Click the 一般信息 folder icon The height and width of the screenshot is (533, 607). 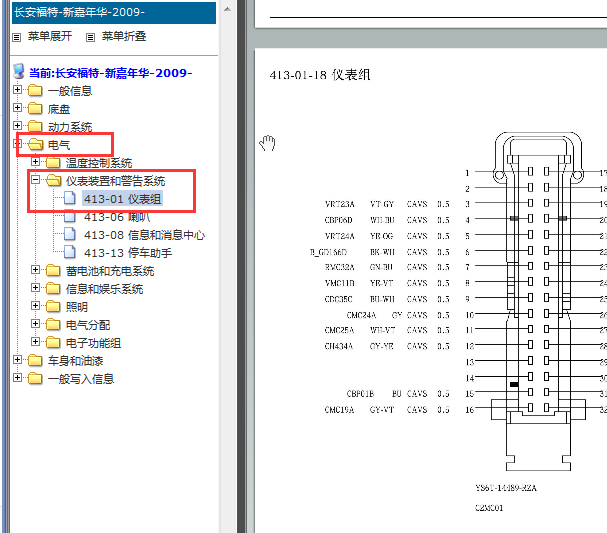(x=35, y=91)
